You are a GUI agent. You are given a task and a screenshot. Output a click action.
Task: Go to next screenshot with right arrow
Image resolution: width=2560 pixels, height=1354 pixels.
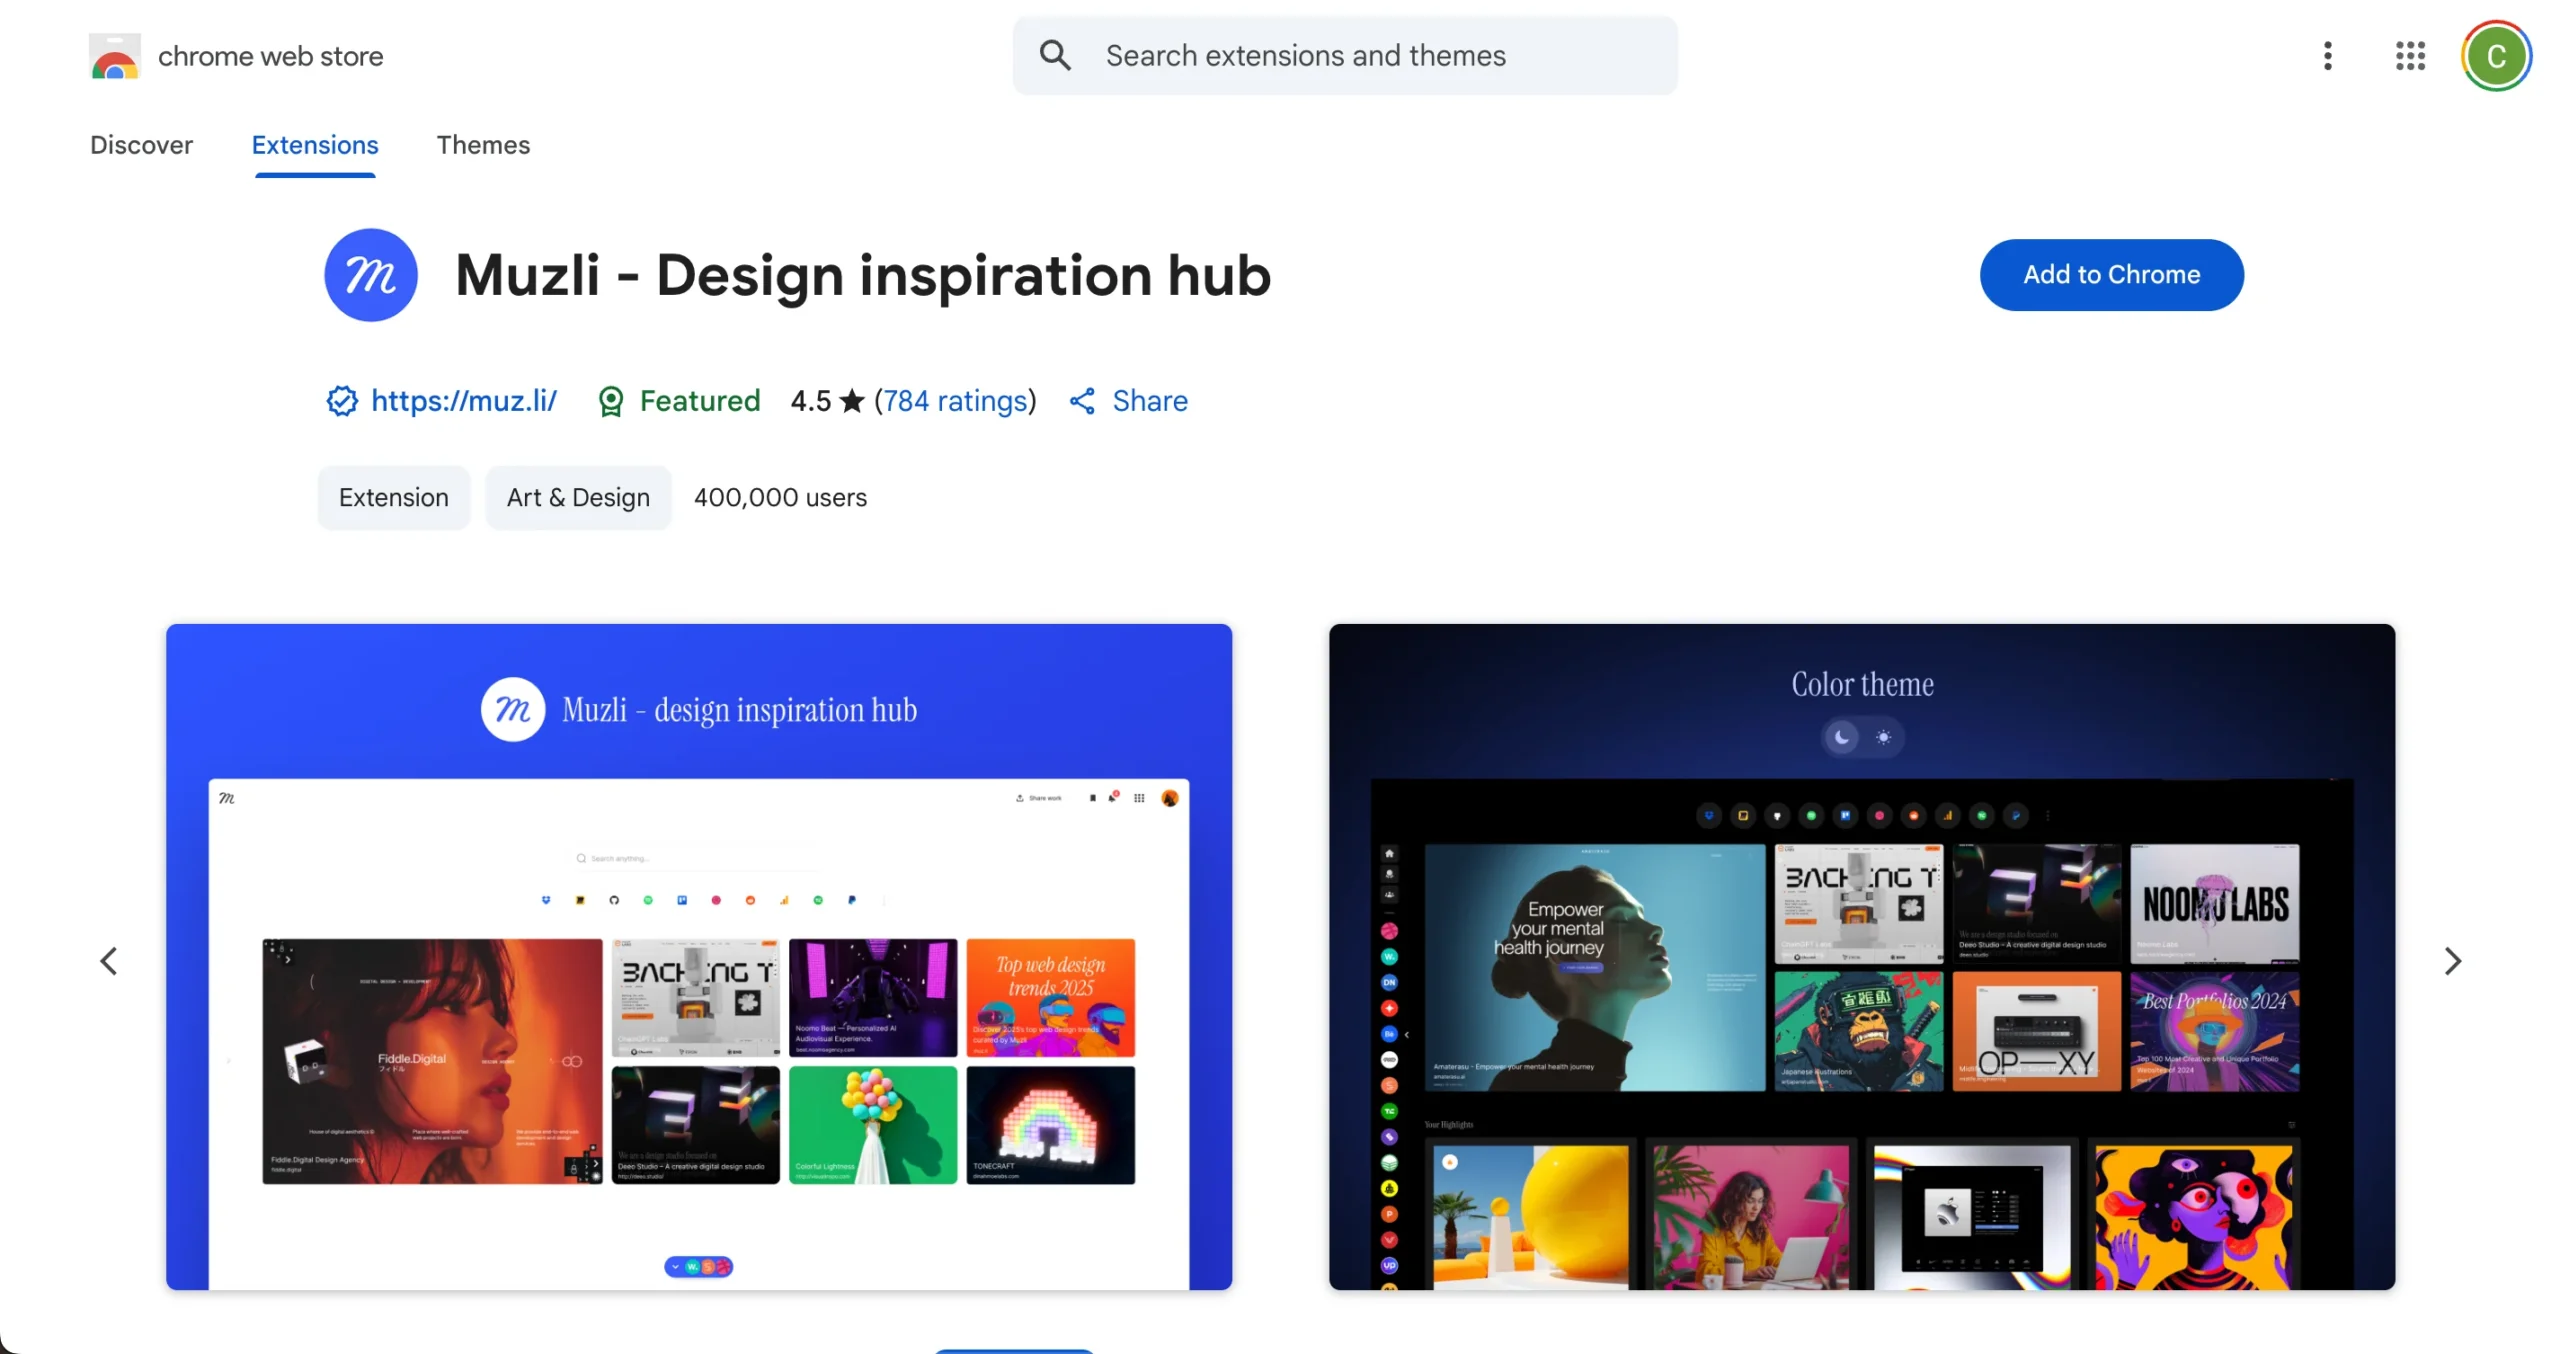coord(2451,960)
